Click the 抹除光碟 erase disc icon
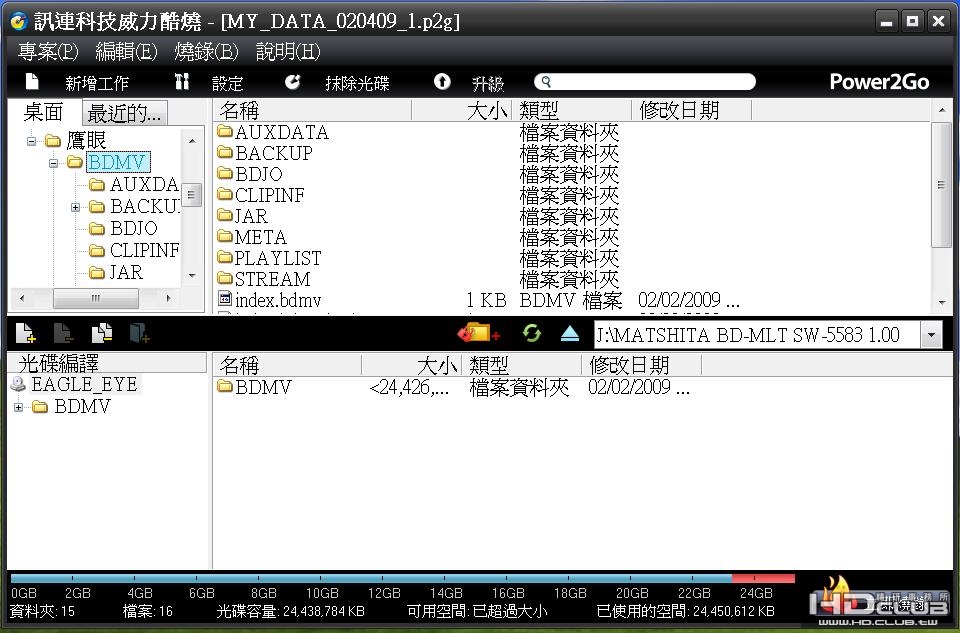 pyautogui.click(x=293, y=81)
